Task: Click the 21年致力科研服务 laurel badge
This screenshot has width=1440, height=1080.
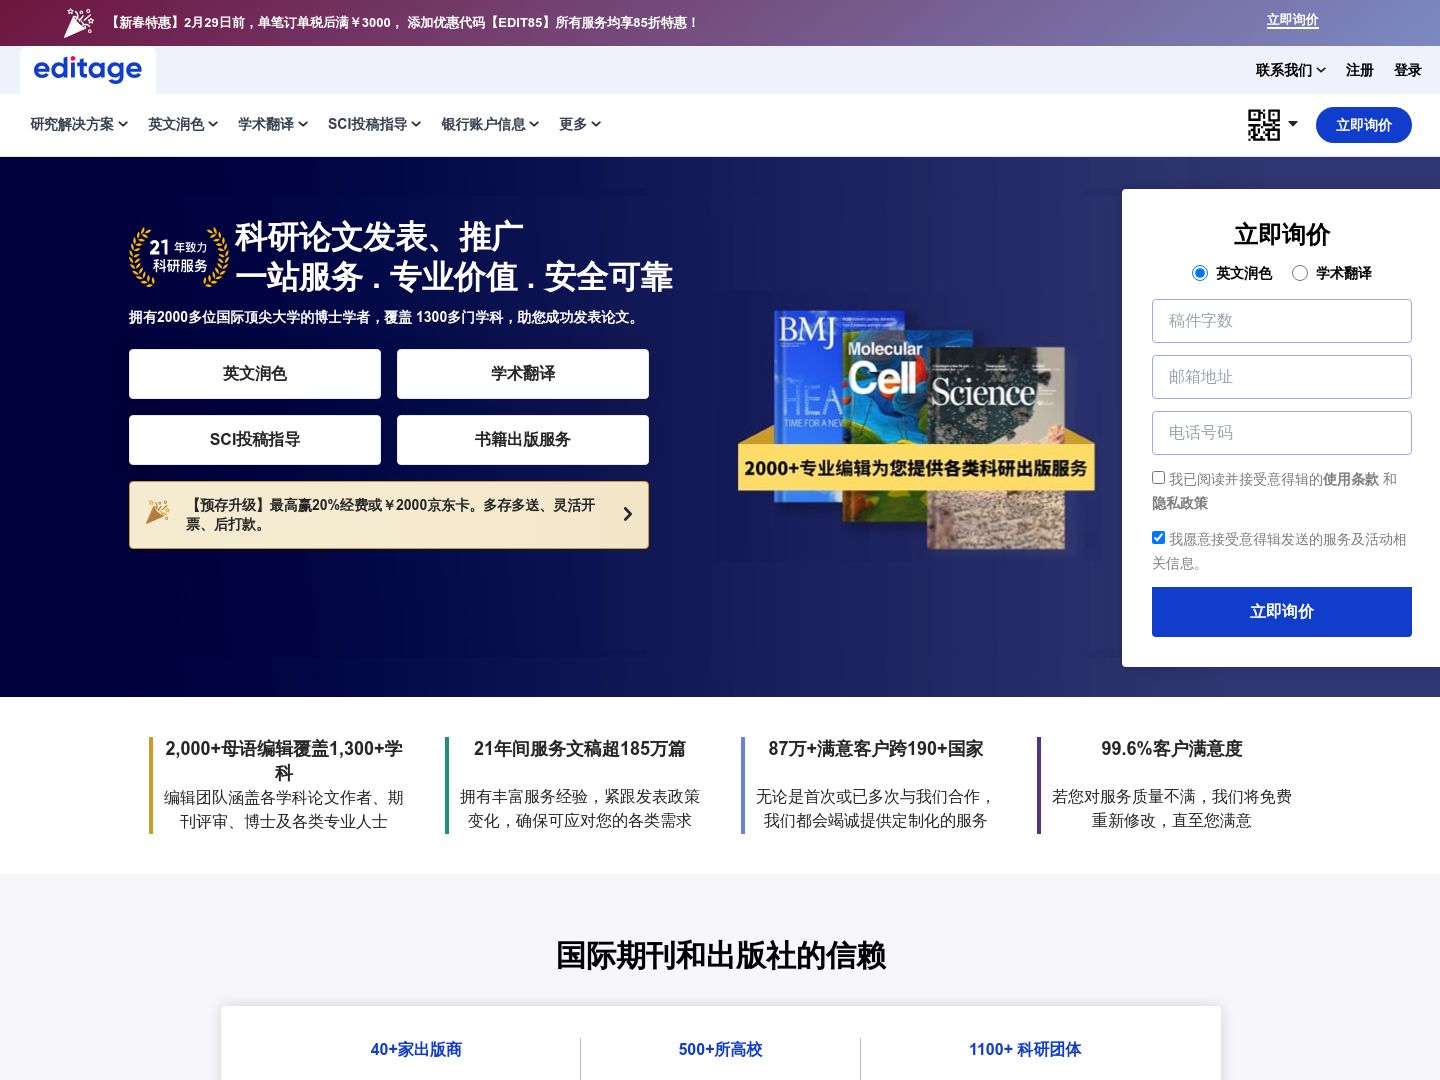Action: (179, 257)
